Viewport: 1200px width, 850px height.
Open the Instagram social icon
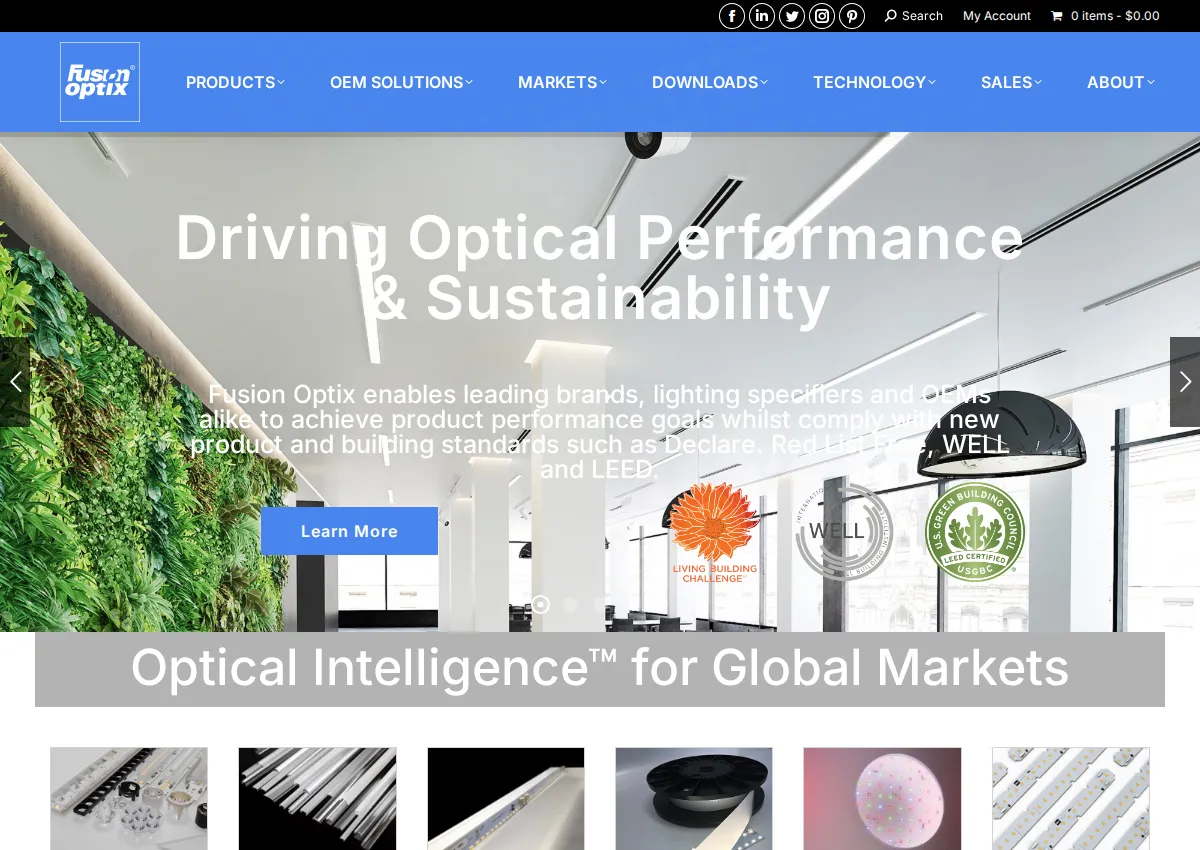[822, 16]
